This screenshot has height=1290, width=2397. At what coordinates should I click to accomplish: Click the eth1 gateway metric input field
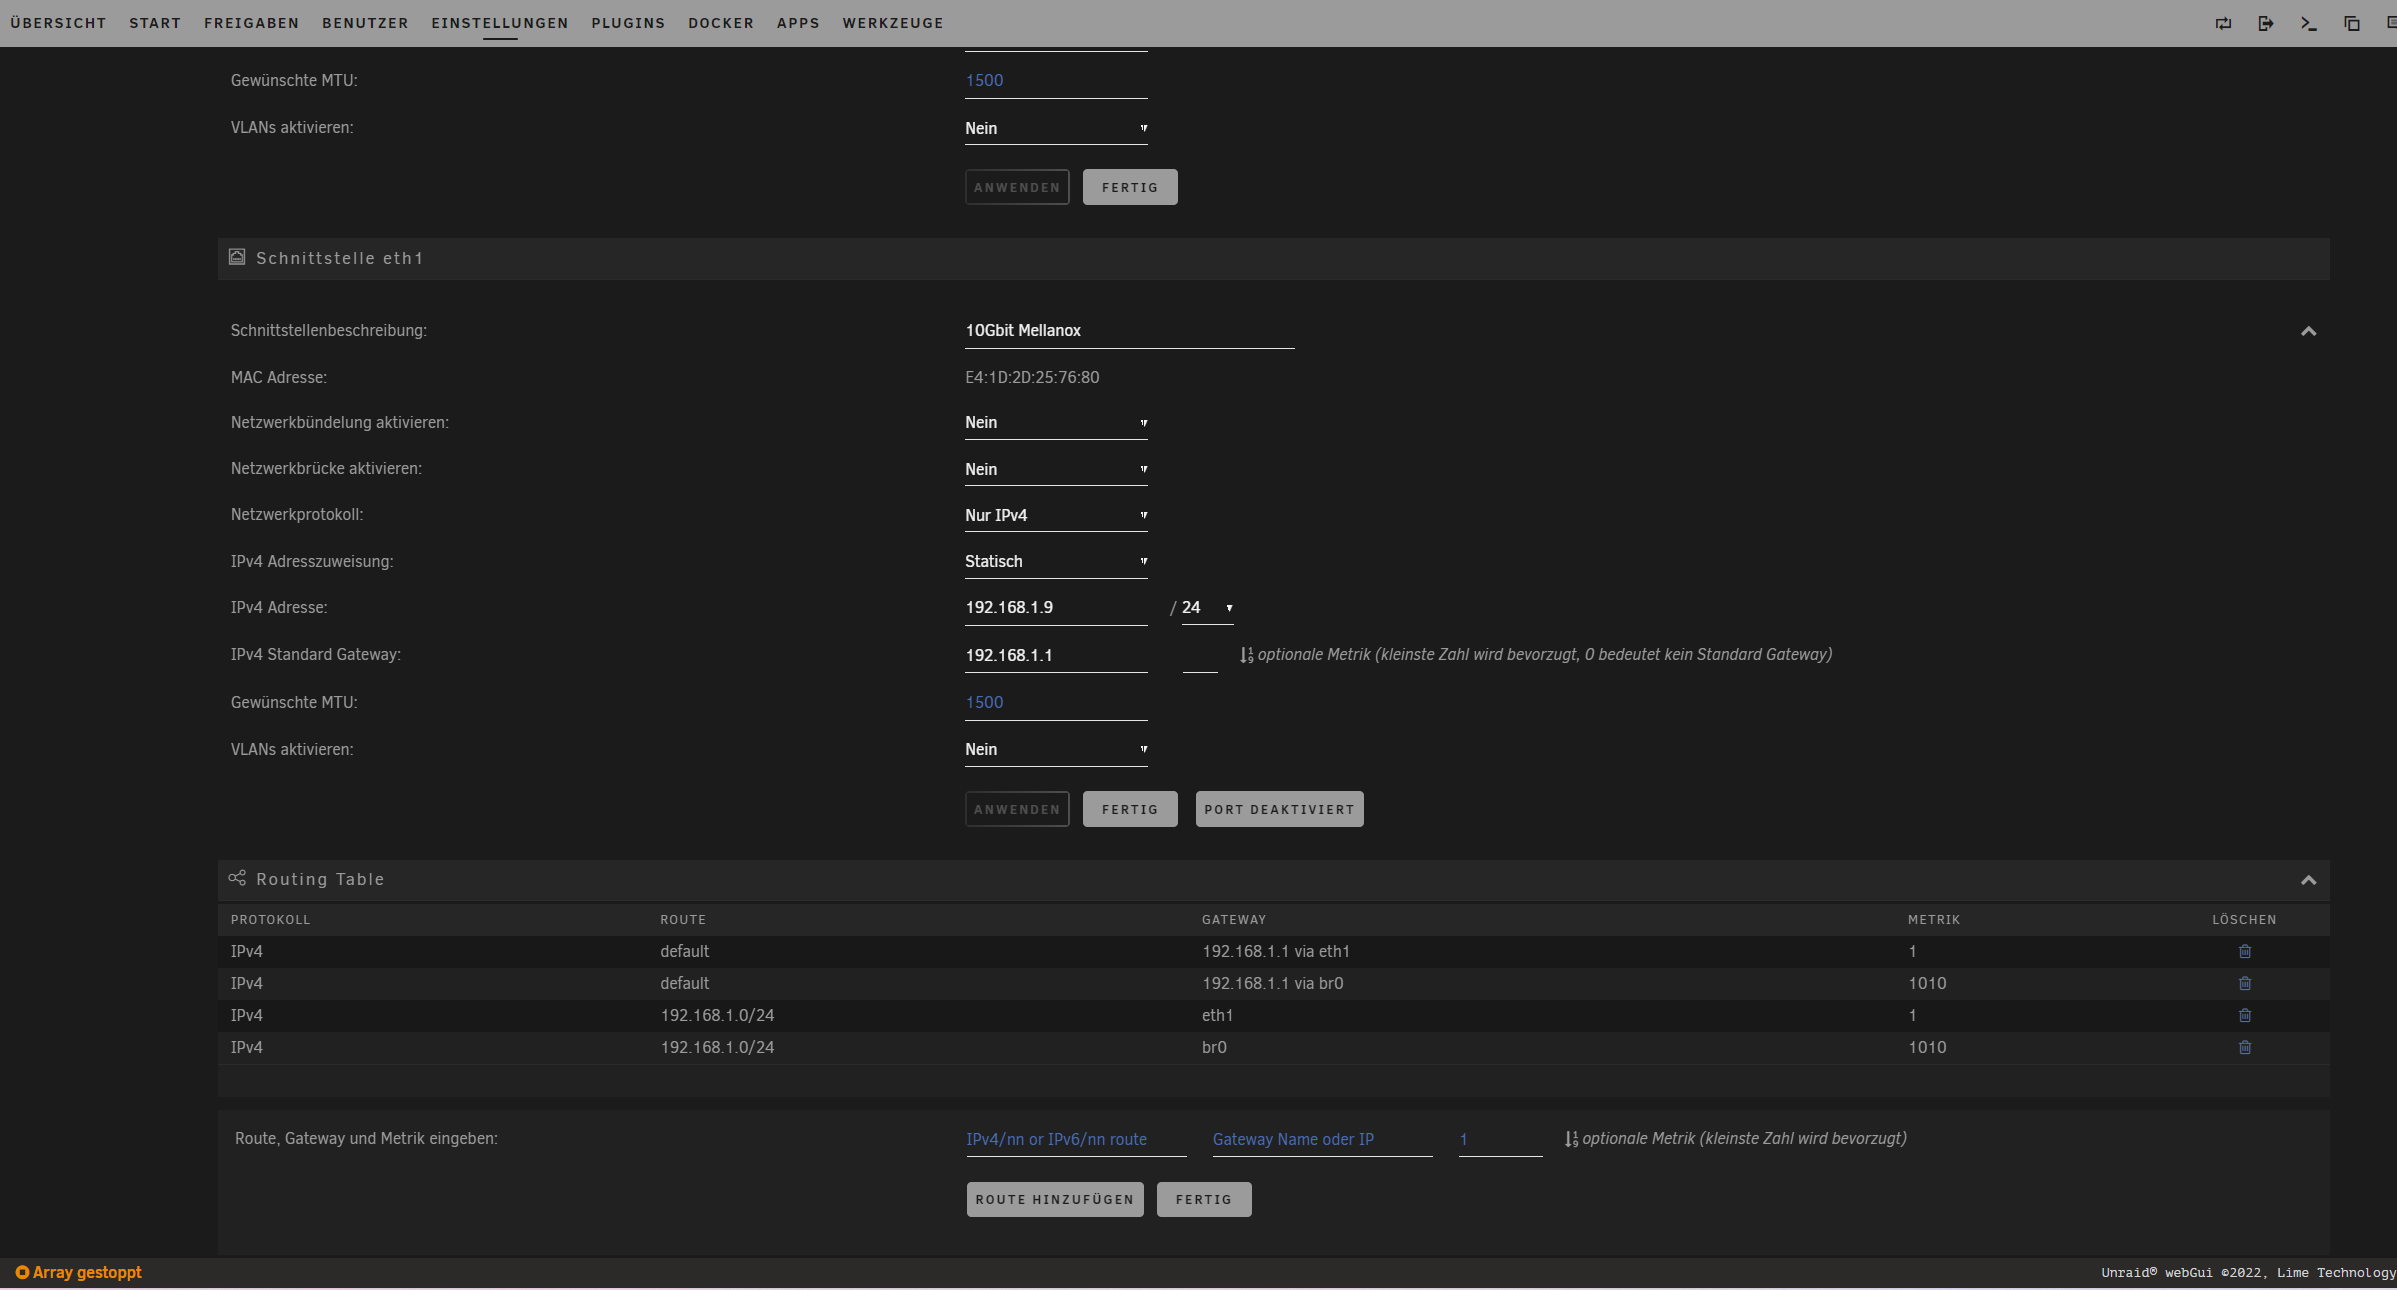point(1200,655)
